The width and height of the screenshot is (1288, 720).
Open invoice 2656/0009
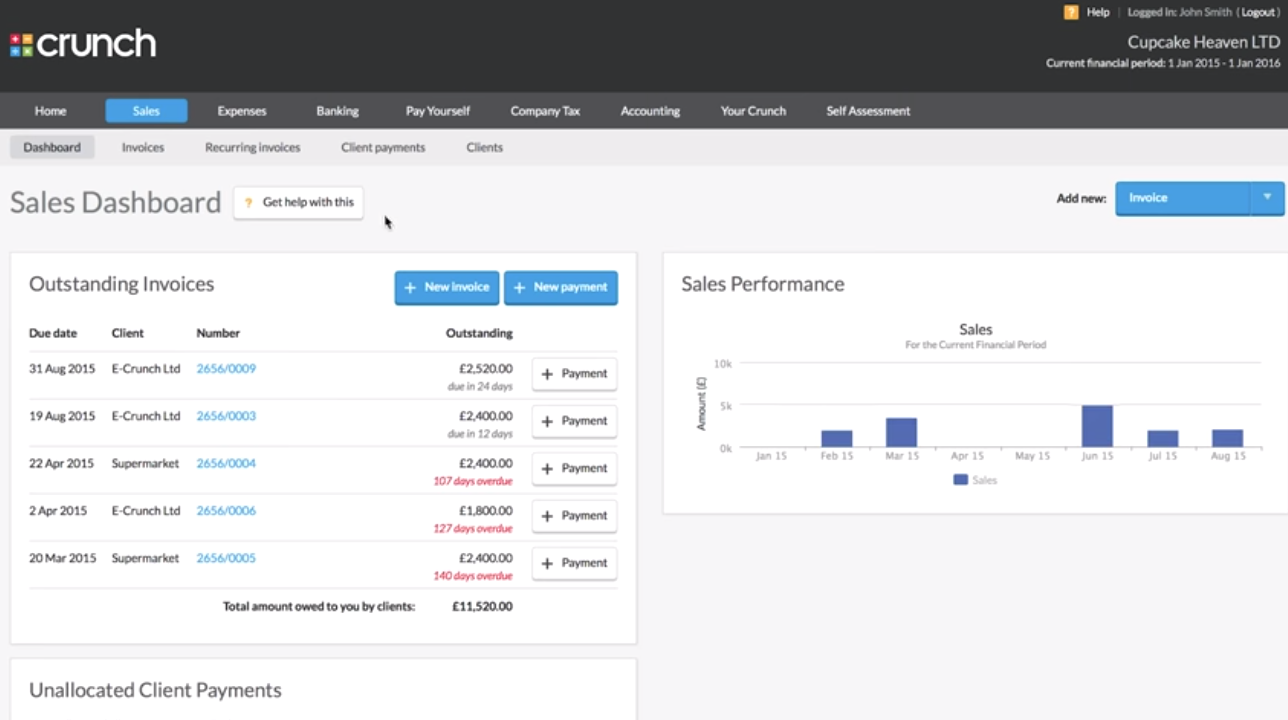tap(226, 368)
